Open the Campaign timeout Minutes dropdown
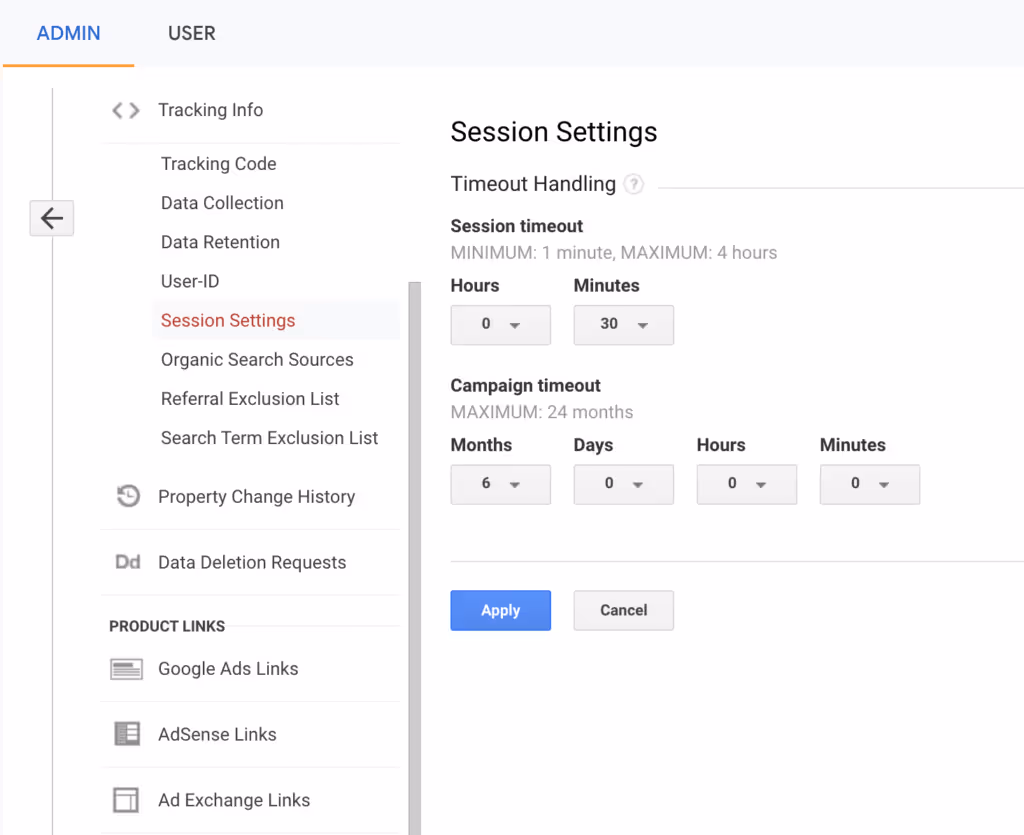The height and width of the screenshot is (835, 1024). point(870,484)
